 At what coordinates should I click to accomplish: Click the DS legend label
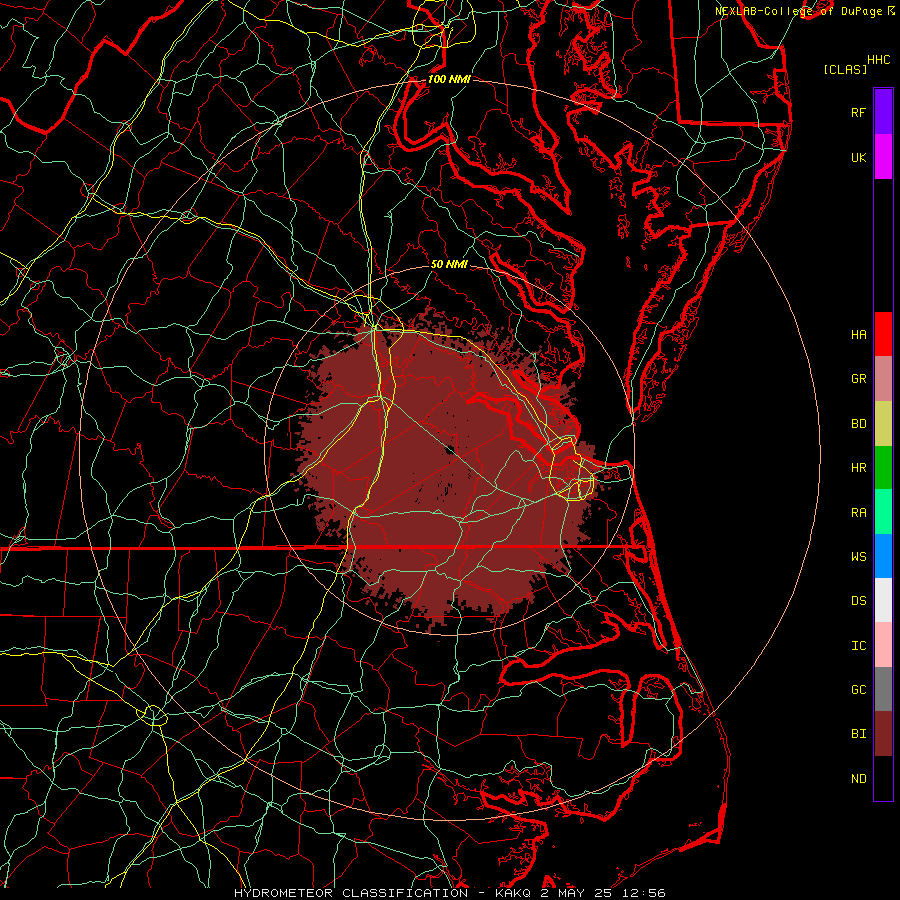pos(858,601)
